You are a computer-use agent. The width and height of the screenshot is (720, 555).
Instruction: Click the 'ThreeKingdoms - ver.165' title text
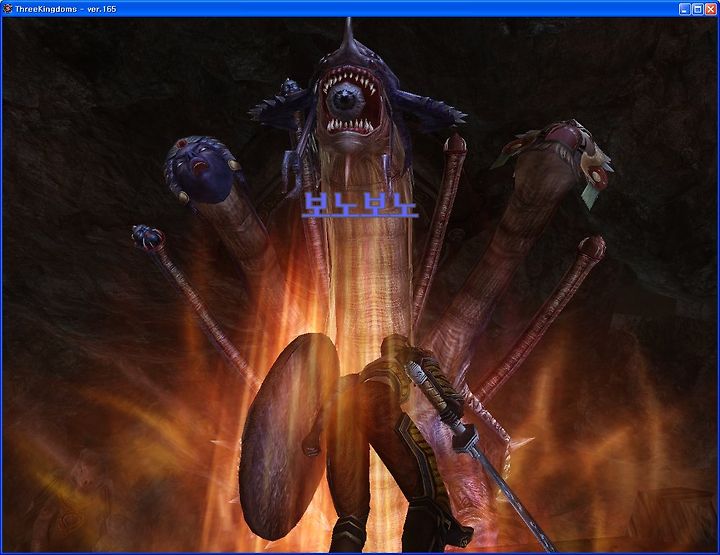(x=66, y=9)
